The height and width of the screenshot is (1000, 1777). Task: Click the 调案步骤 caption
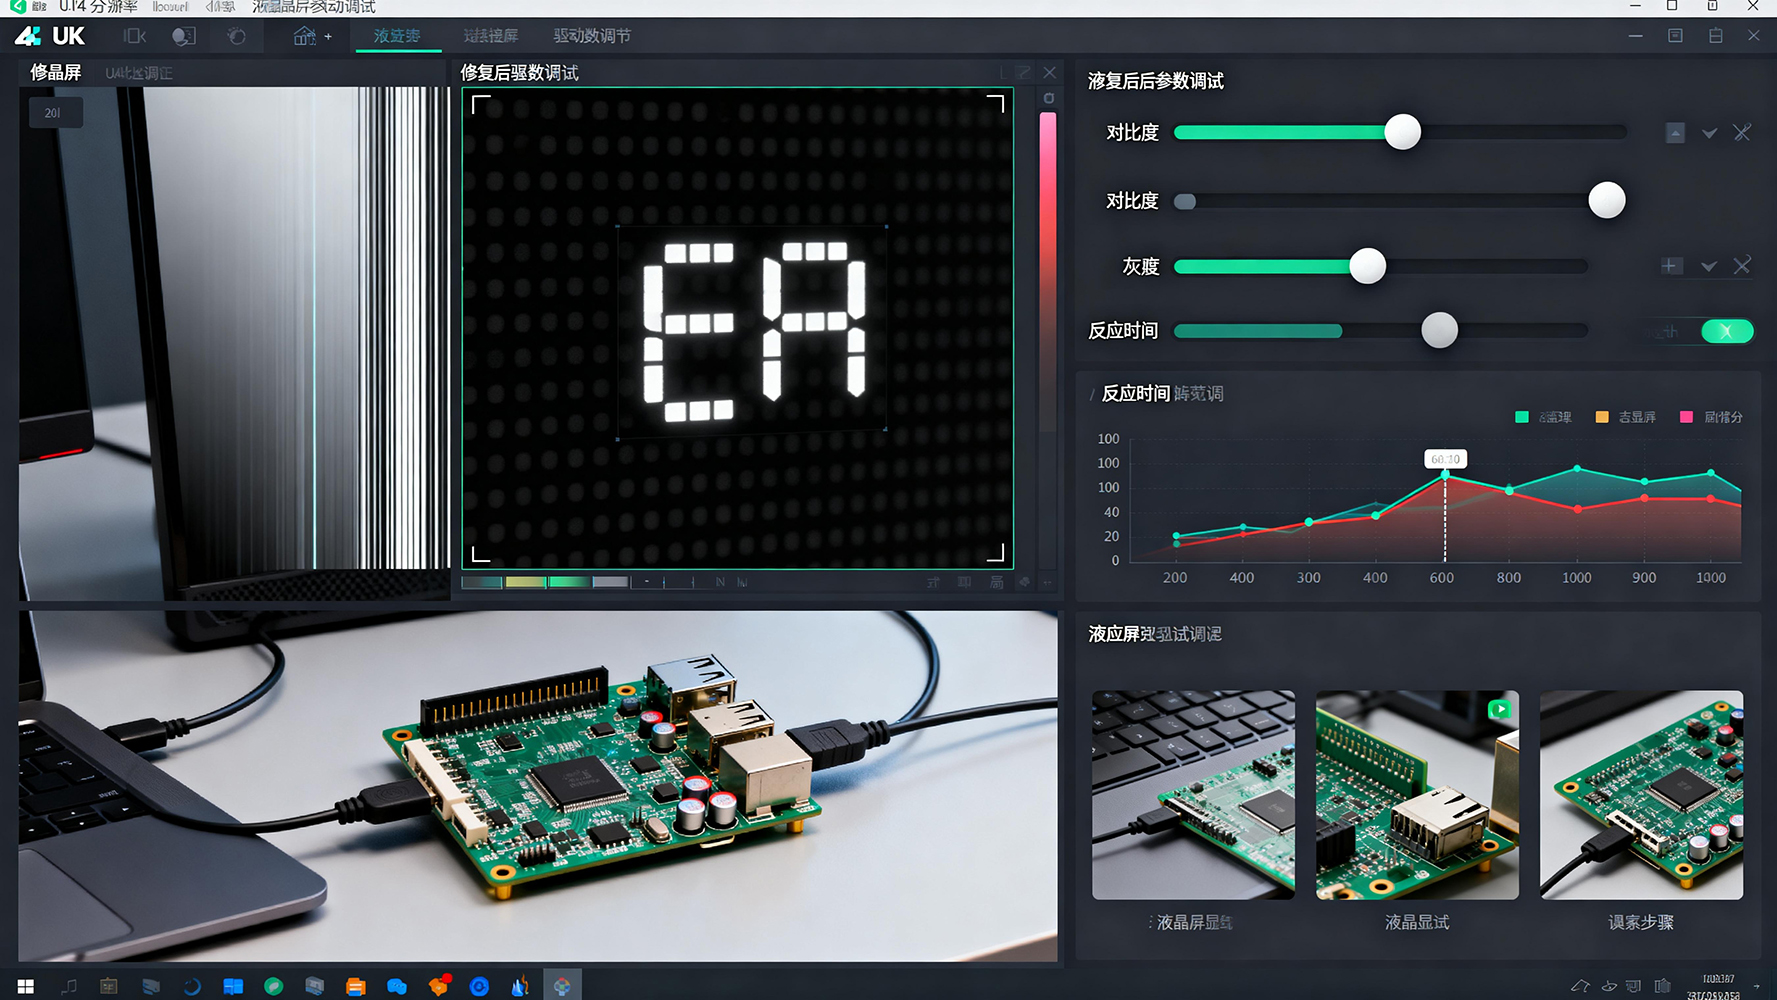(1641, 922)
